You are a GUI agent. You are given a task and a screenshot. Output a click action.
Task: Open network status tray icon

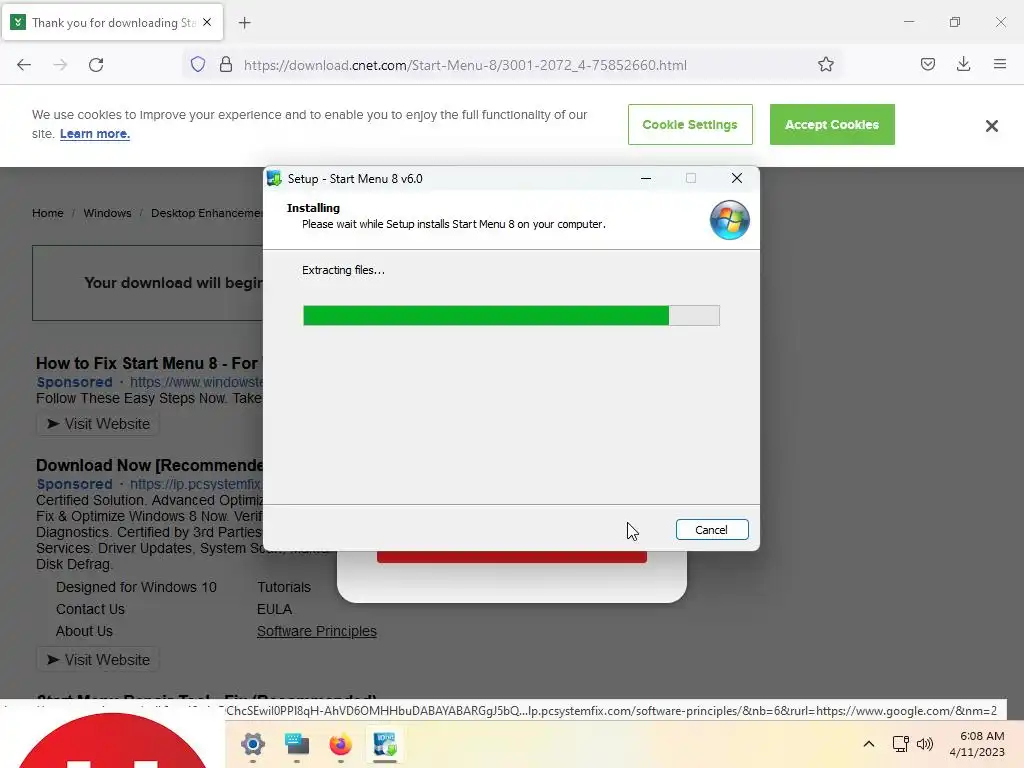pyautogui.click(x=901, y=744)
